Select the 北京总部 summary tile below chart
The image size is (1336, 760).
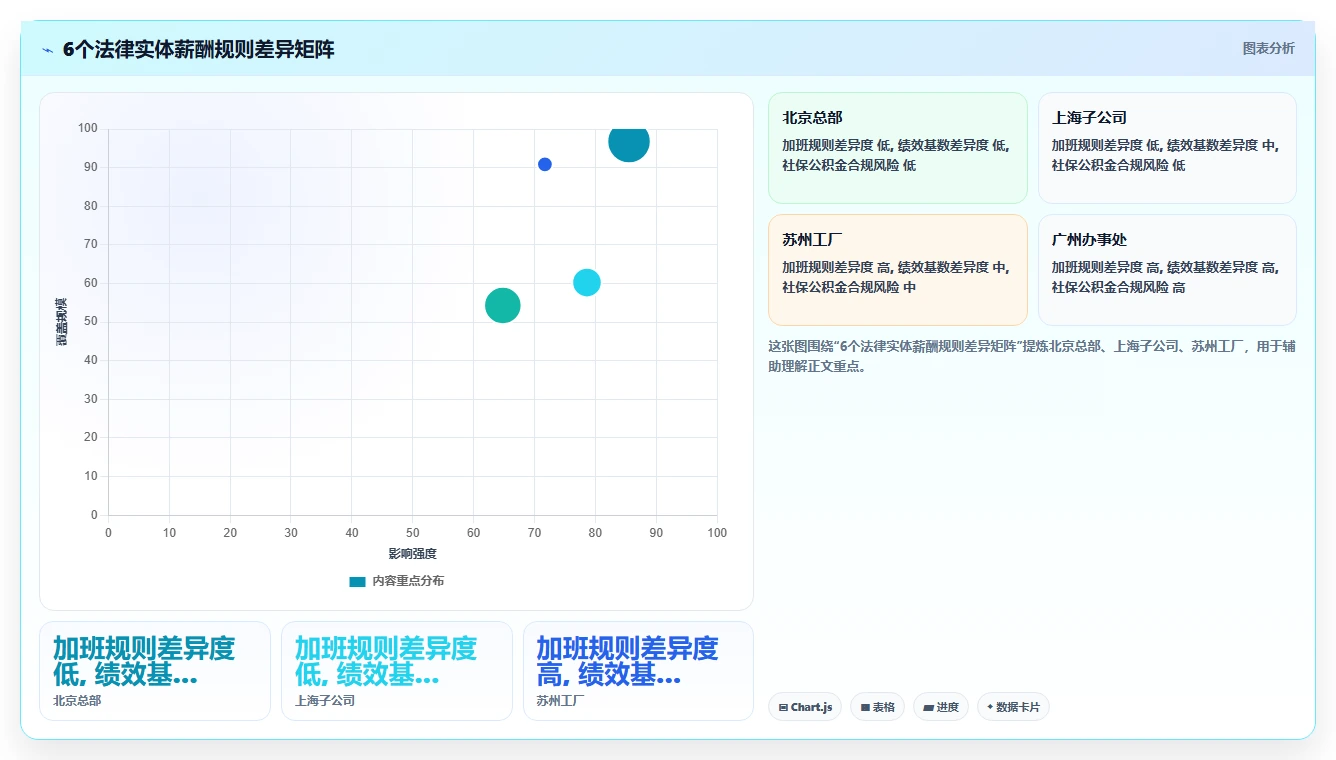point(155,671)
